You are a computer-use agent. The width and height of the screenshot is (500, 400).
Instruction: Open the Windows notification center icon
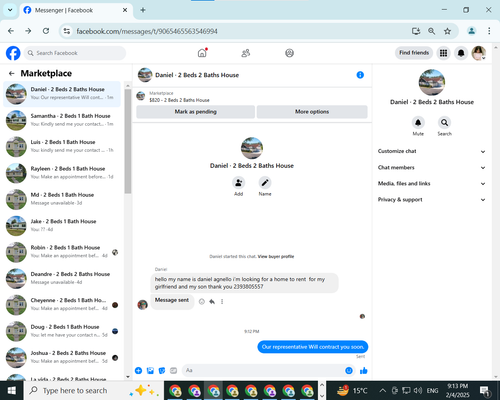484,391
